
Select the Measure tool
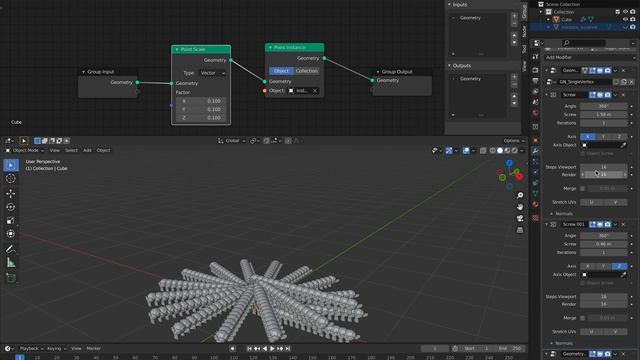click(x=11, y=263)
